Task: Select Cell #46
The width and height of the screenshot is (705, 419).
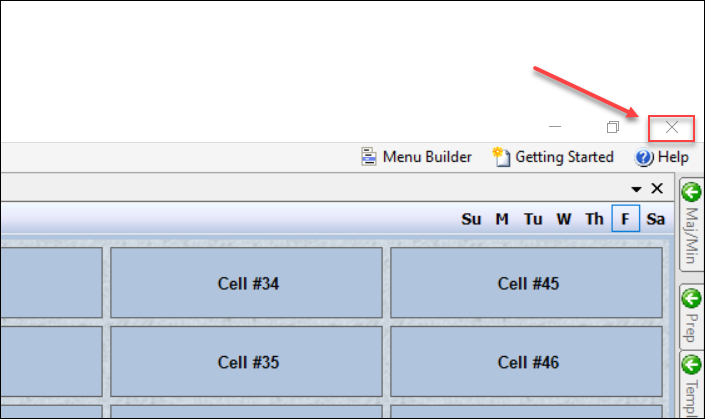Action: [x=527, y=361]
